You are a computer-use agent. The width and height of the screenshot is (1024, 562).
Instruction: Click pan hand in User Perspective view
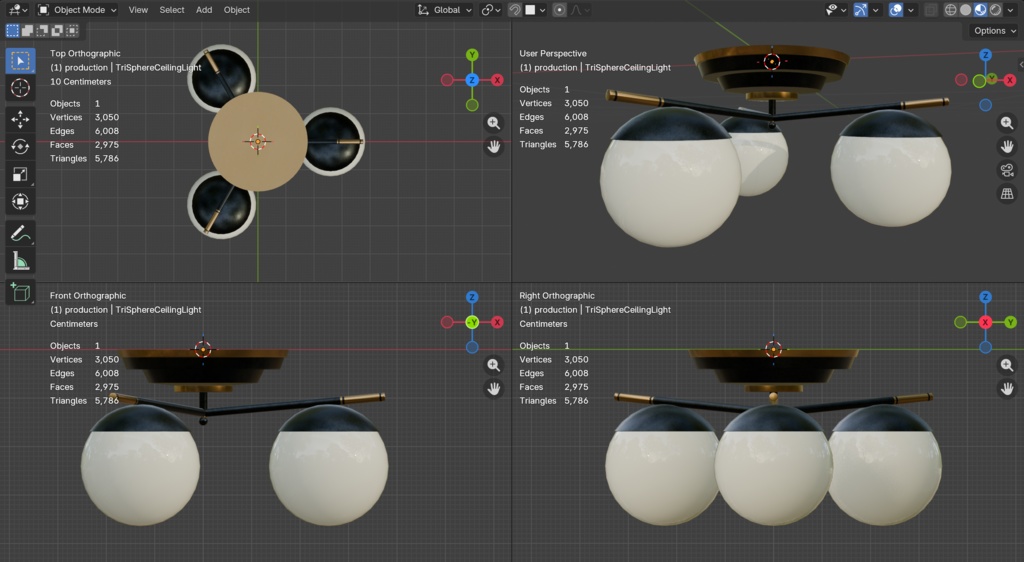pyautogui.click(x=1007, y=146)
